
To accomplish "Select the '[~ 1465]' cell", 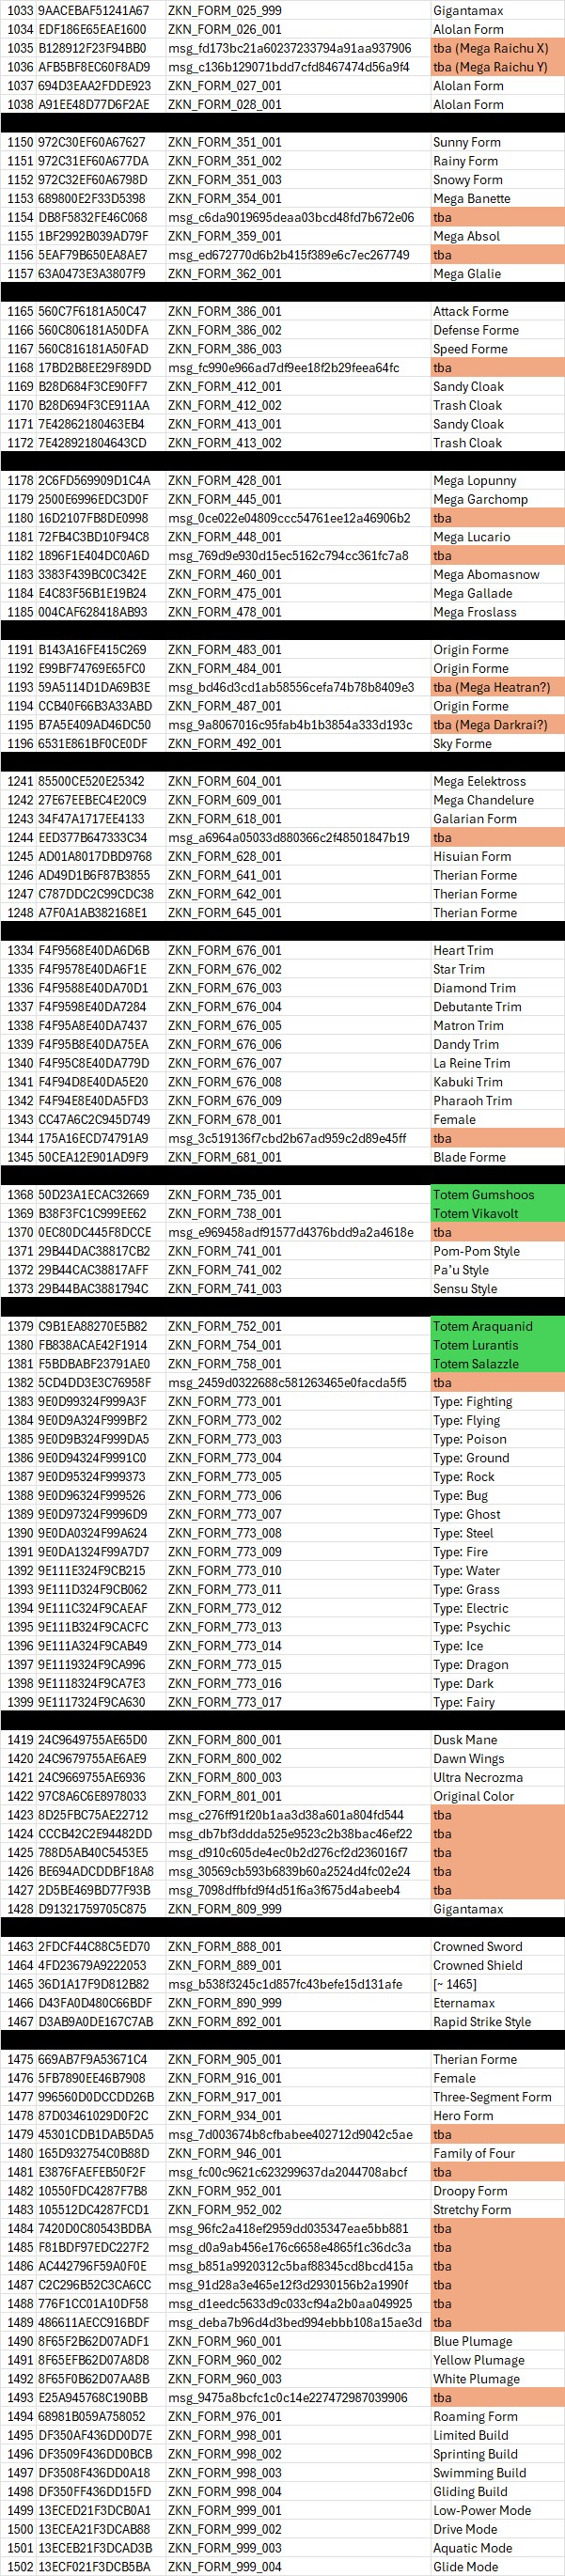I will point(454,1984).
